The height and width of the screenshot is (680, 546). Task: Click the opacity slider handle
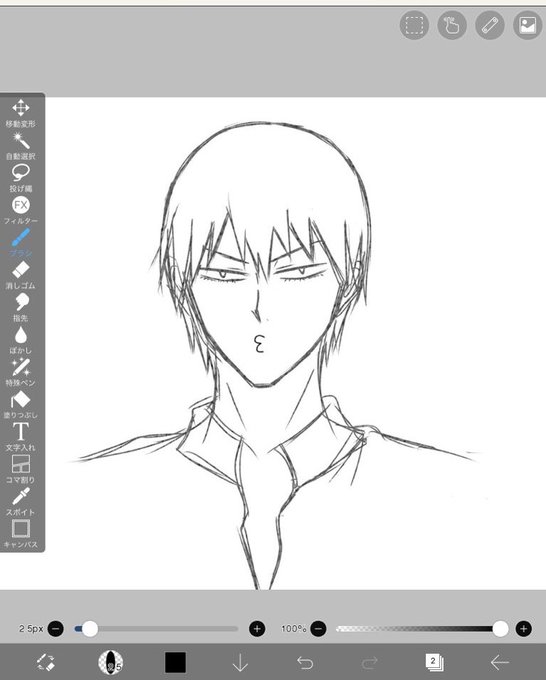pyautogui.click(x=500, y=628)
